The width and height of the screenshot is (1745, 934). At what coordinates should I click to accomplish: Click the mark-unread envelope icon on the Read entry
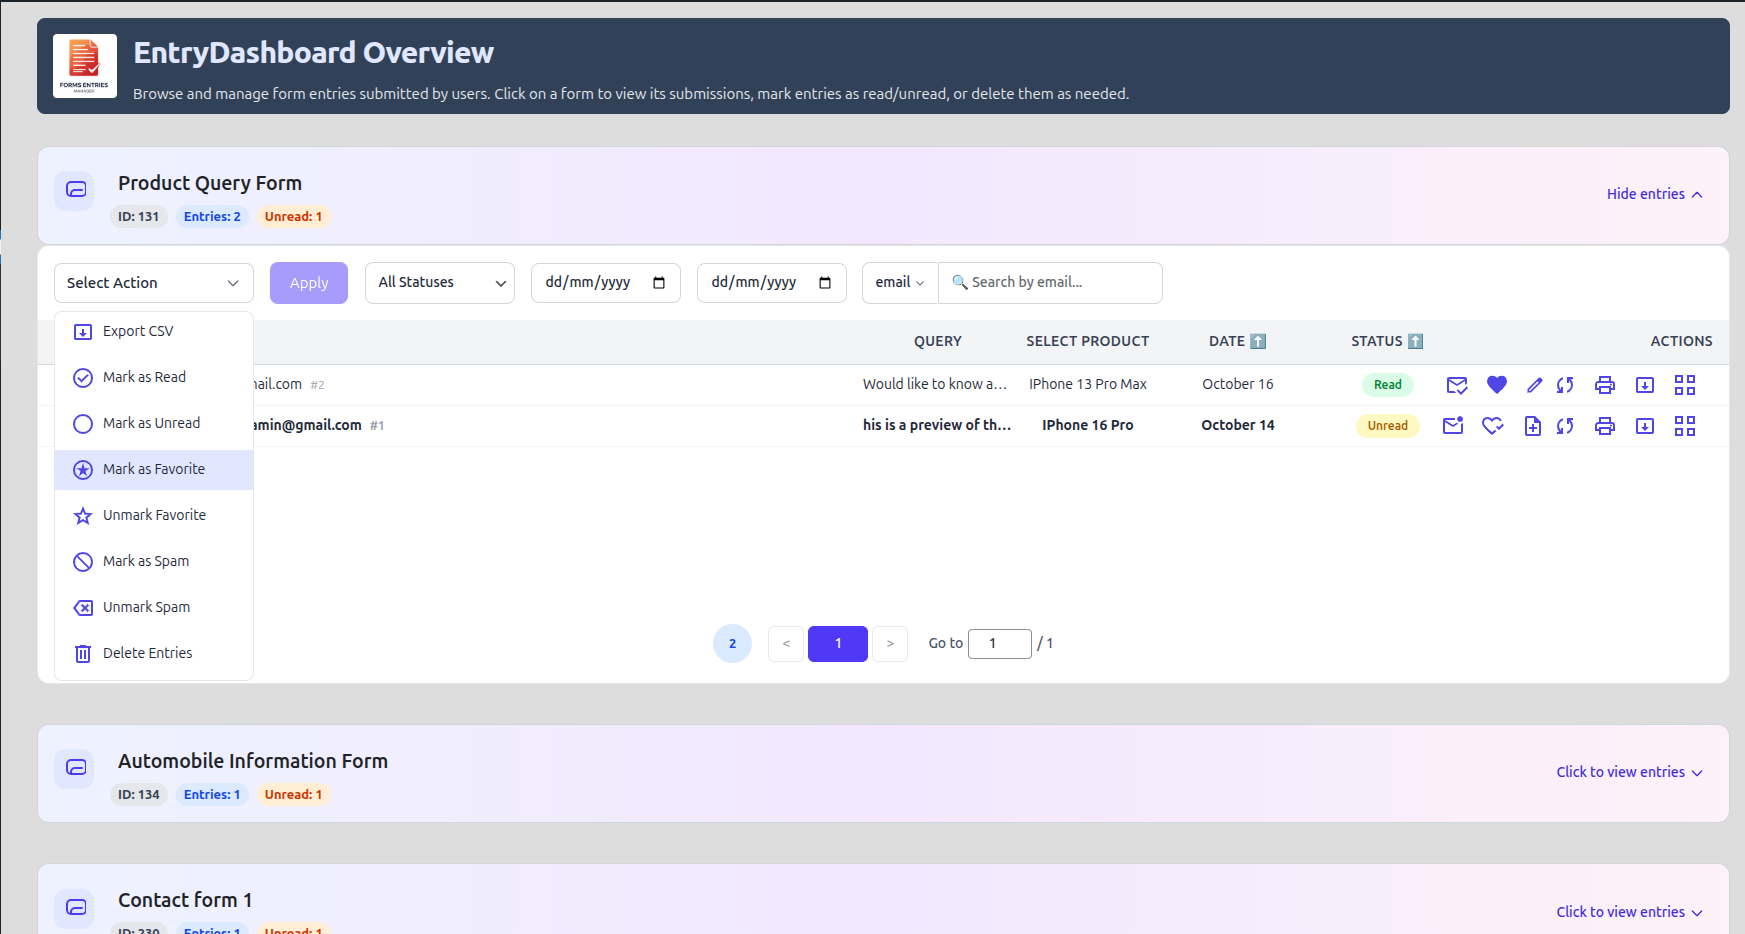click(1456, 384)
